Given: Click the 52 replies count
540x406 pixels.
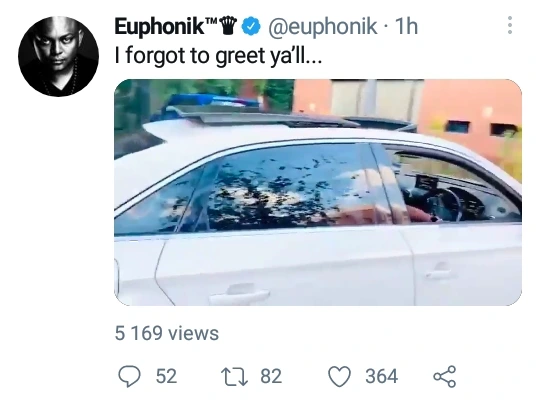Looking at the screenshot, I should 166,376.
